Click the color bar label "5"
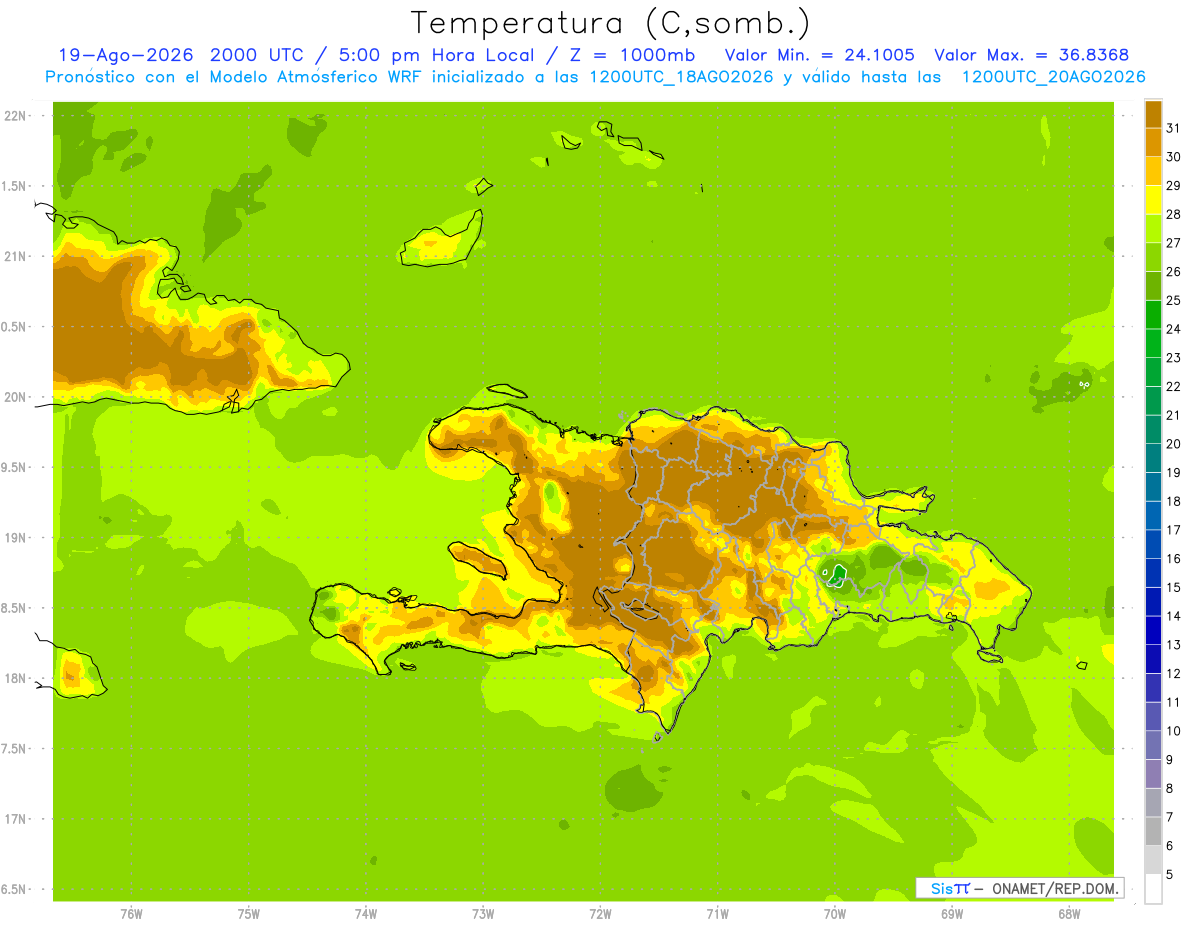The height and width of the screenshot is (927, 1200). pyautogui.click(x=1170, y=875)
